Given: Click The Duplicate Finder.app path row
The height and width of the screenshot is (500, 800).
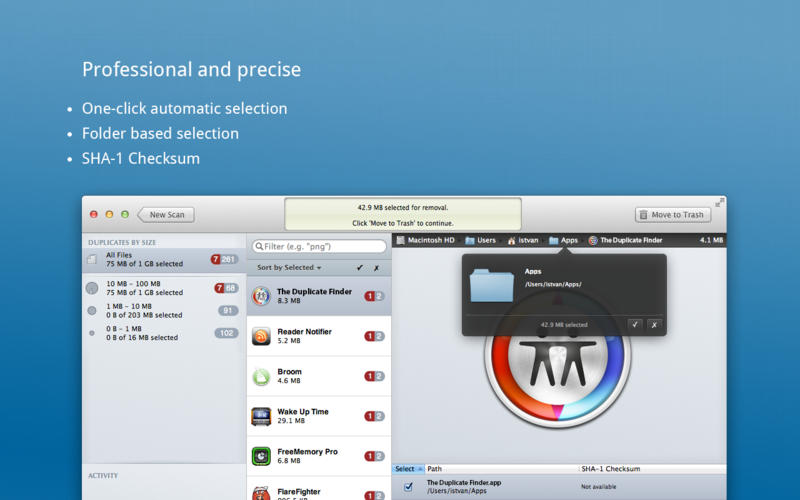Looking at the screenshot, I should pyautogui.click(x=559, y=487).
